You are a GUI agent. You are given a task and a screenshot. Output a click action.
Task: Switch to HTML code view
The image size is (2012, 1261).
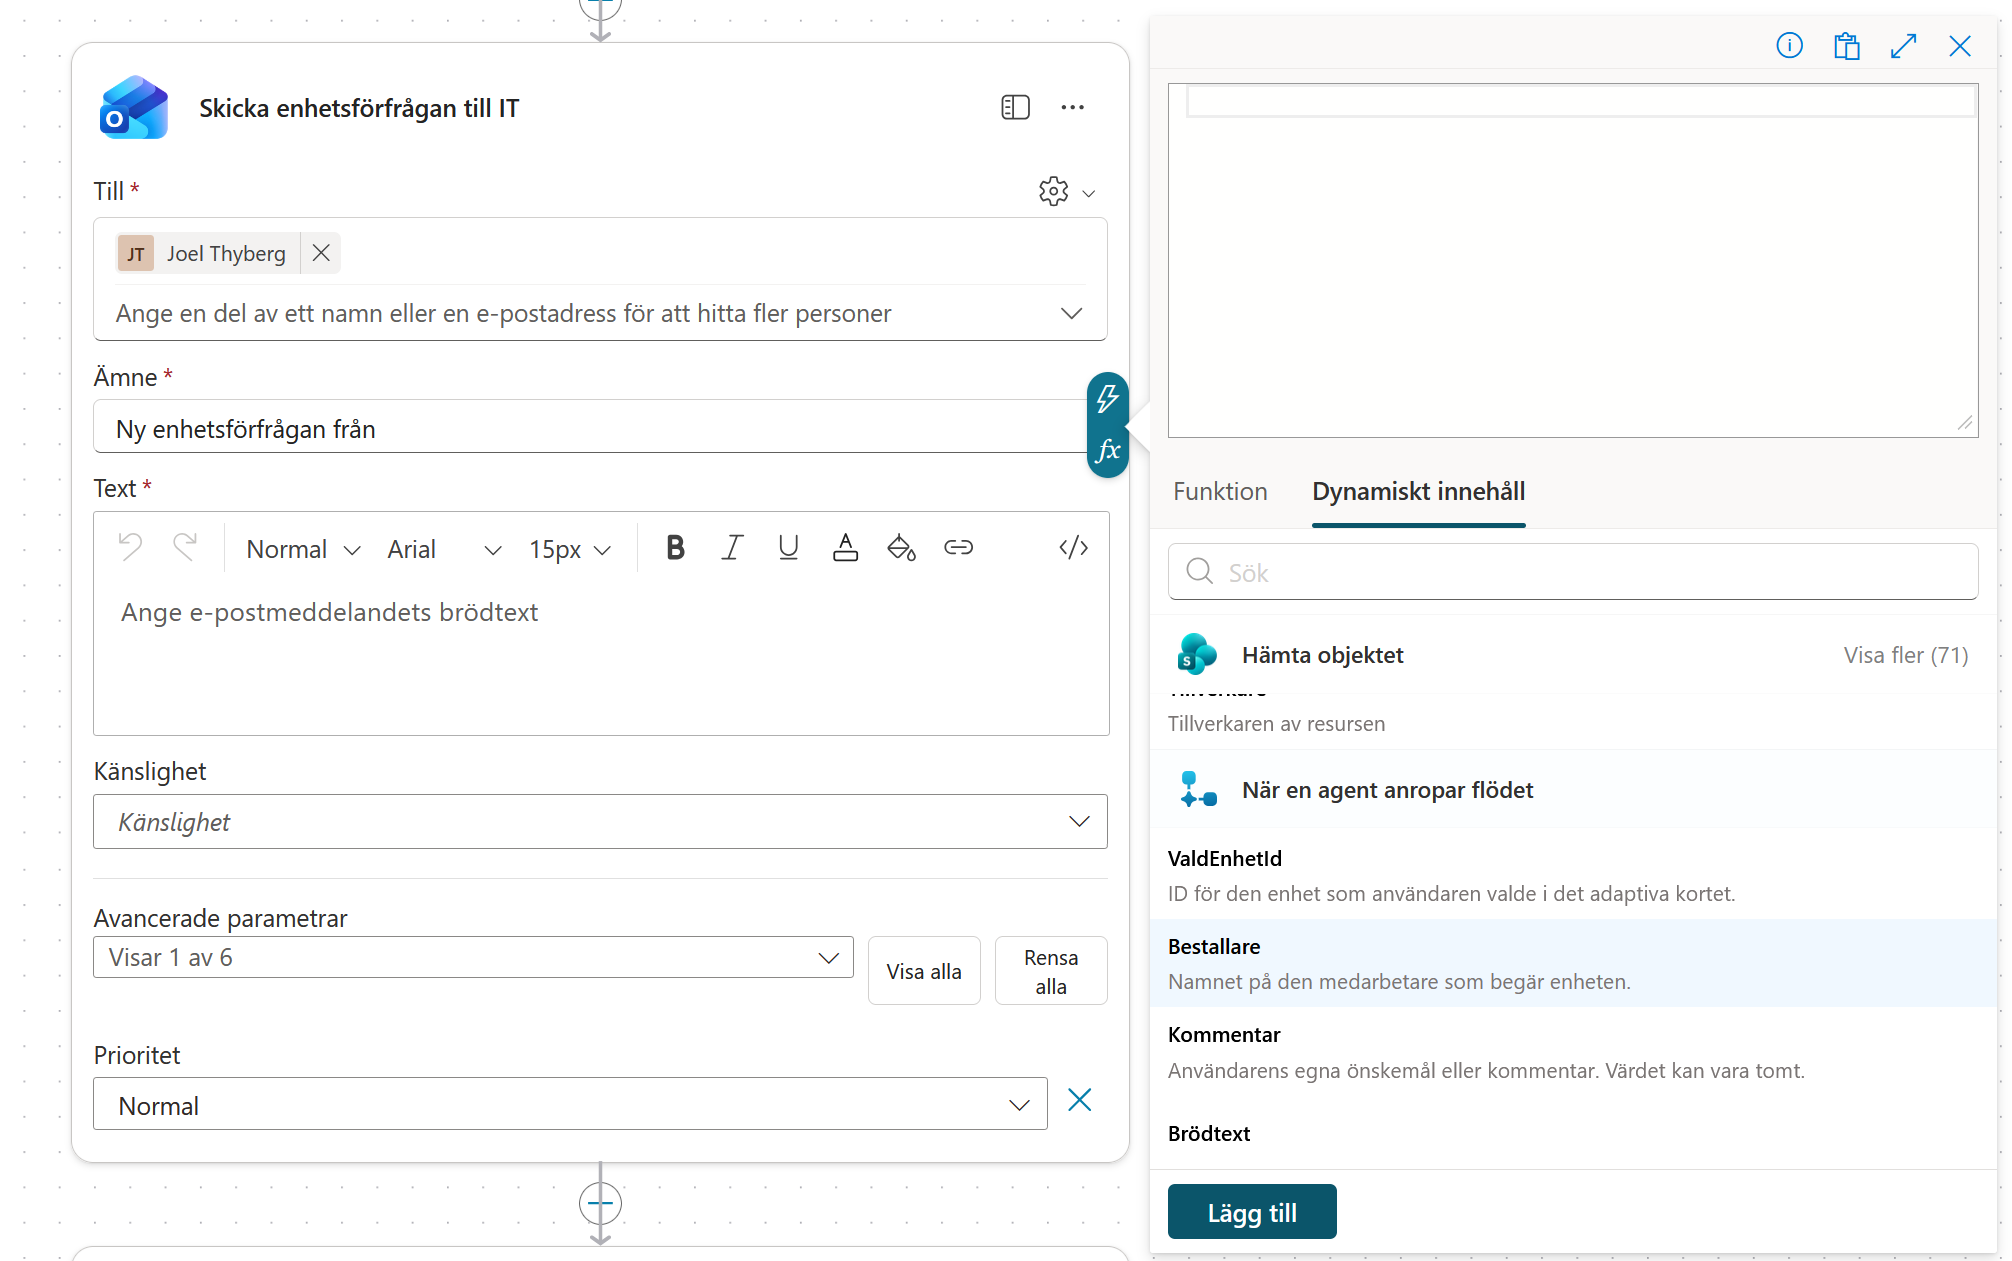point(1073,547)
